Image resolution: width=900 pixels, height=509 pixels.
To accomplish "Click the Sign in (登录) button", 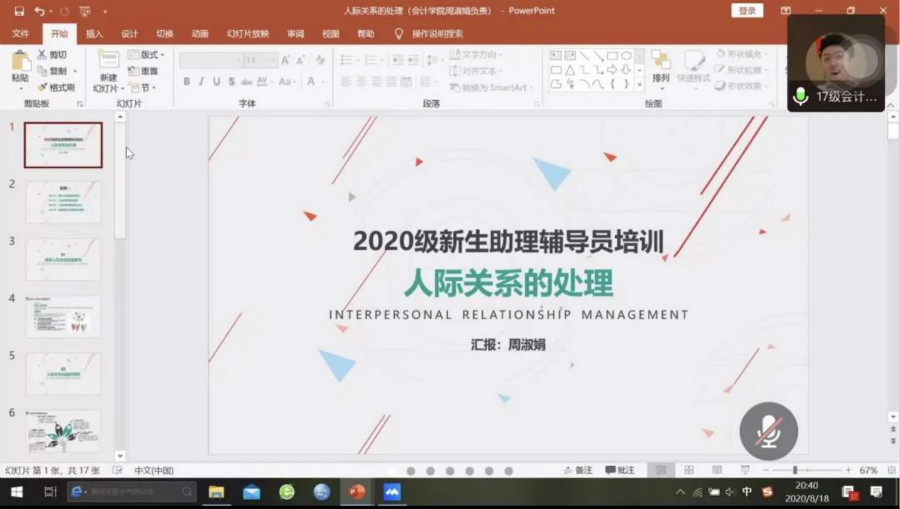I will (746, 11).
